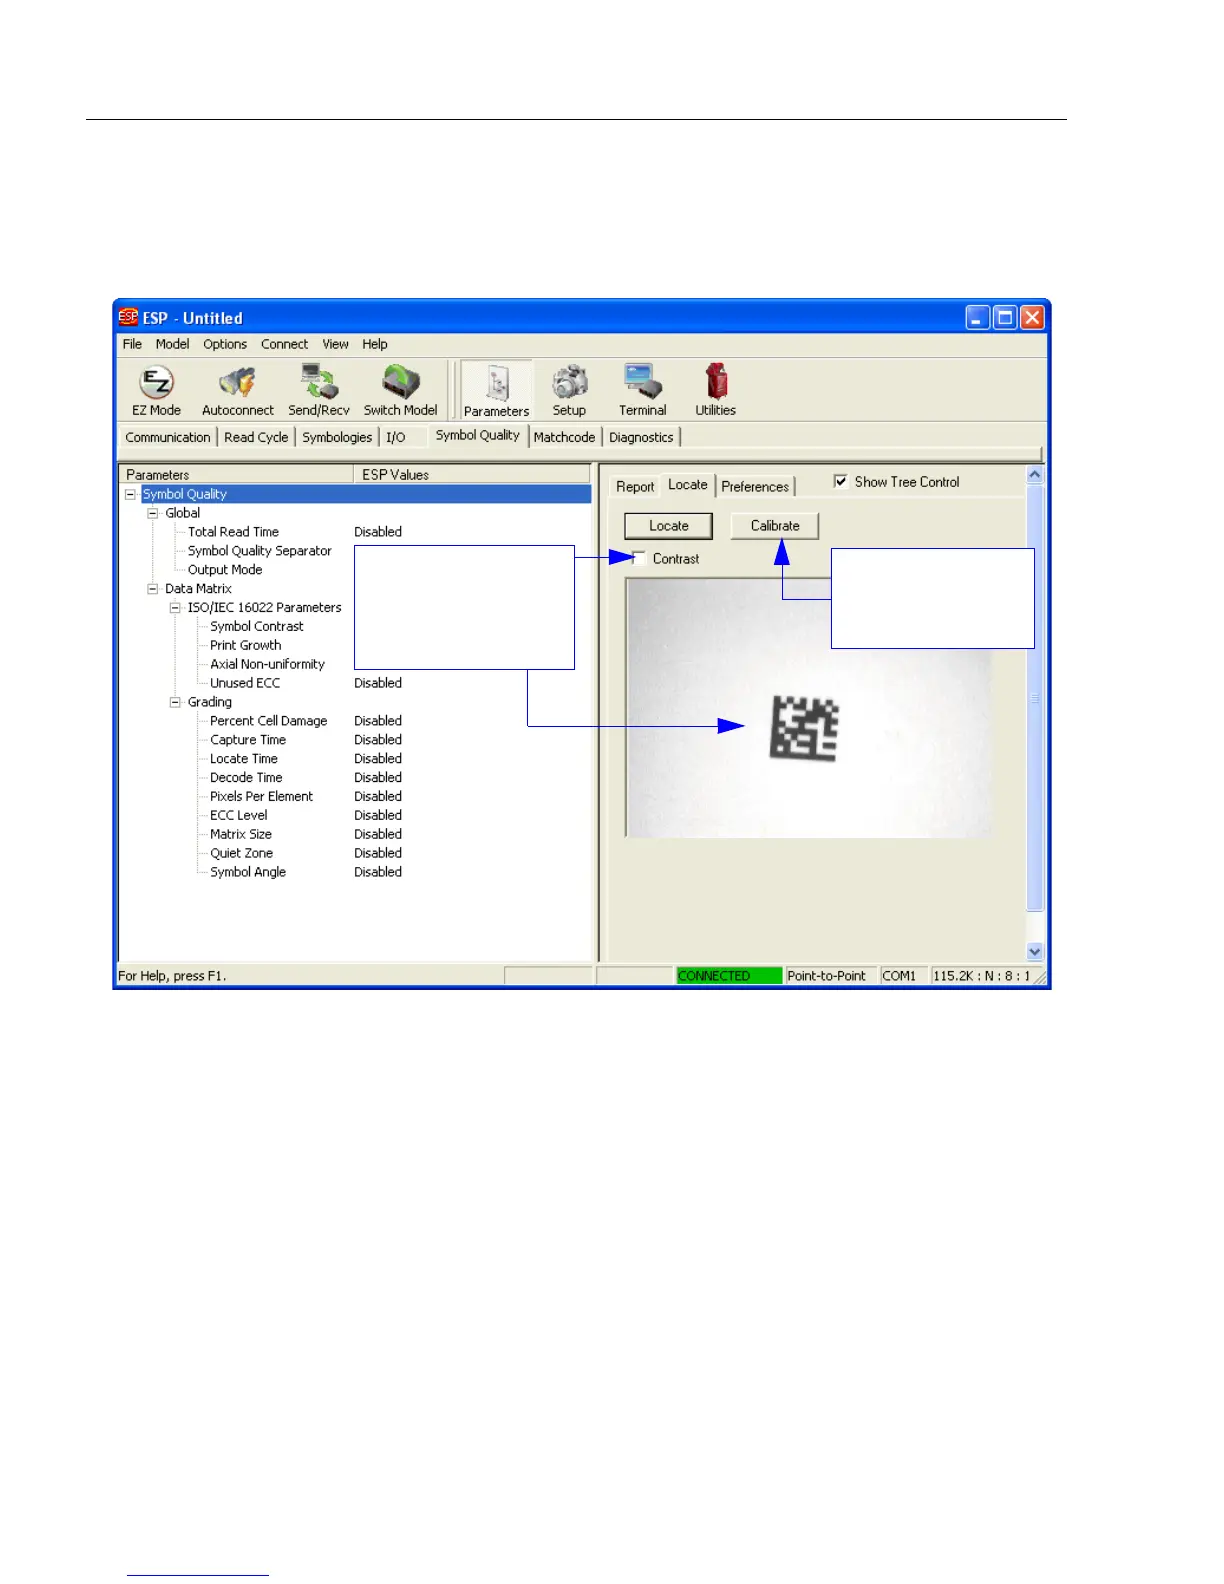1224x1584 pixels.
Task: Collapse the Data Matrix tree node
Action: 153,589
